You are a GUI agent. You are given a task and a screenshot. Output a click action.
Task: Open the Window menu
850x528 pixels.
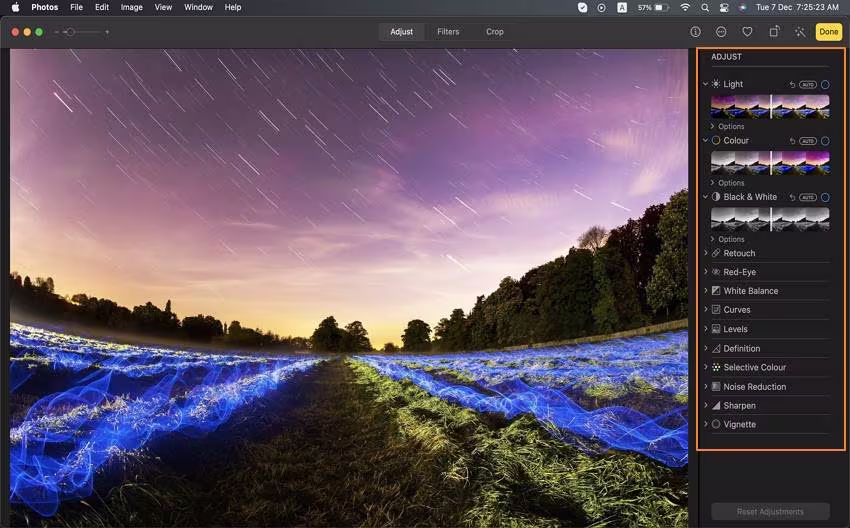pyautogui.click(x=198, y=8)
